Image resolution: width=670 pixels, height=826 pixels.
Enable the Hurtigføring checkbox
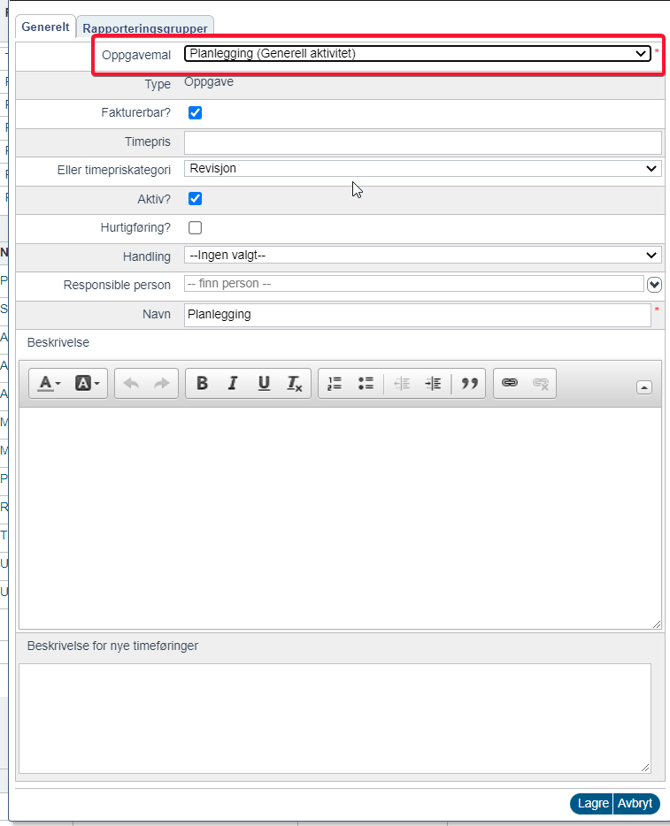pyautogui.click(x=195, y=228)
